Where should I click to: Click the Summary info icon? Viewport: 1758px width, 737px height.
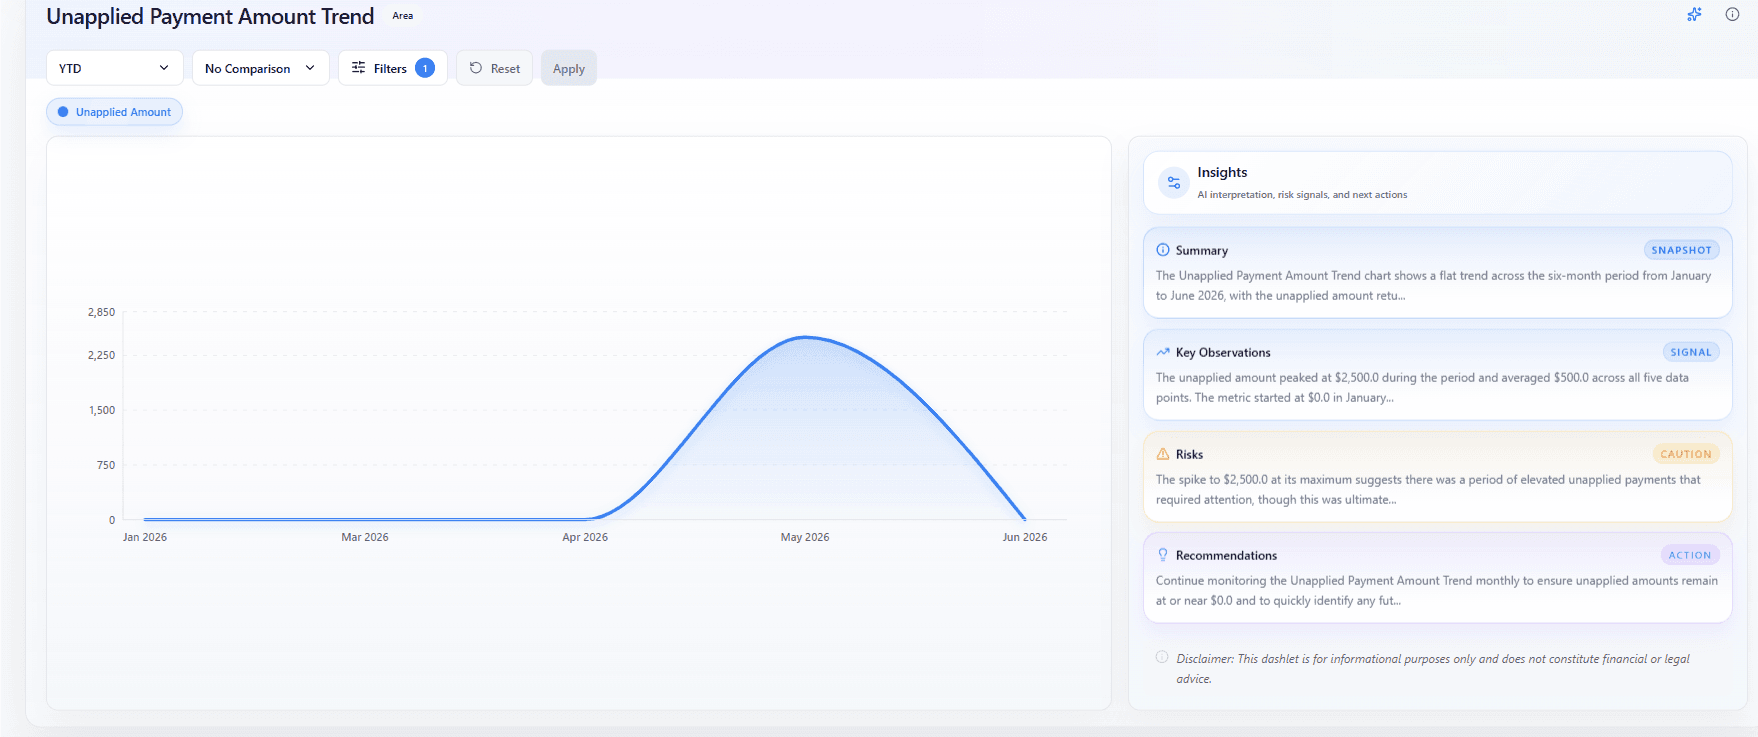[1163, 250]
